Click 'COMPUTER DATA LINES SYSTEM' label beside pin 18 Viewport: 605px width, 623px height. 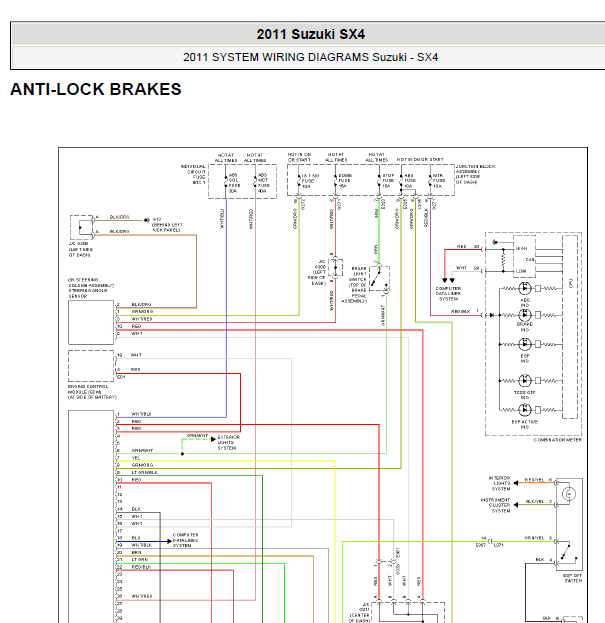(x=185, y=540)
